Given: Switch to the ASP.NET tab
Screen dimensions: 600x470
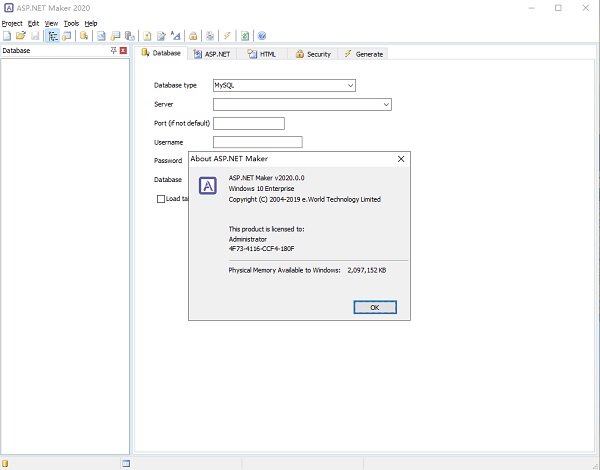Looking at the screenshot, I should tap(212, 54).
